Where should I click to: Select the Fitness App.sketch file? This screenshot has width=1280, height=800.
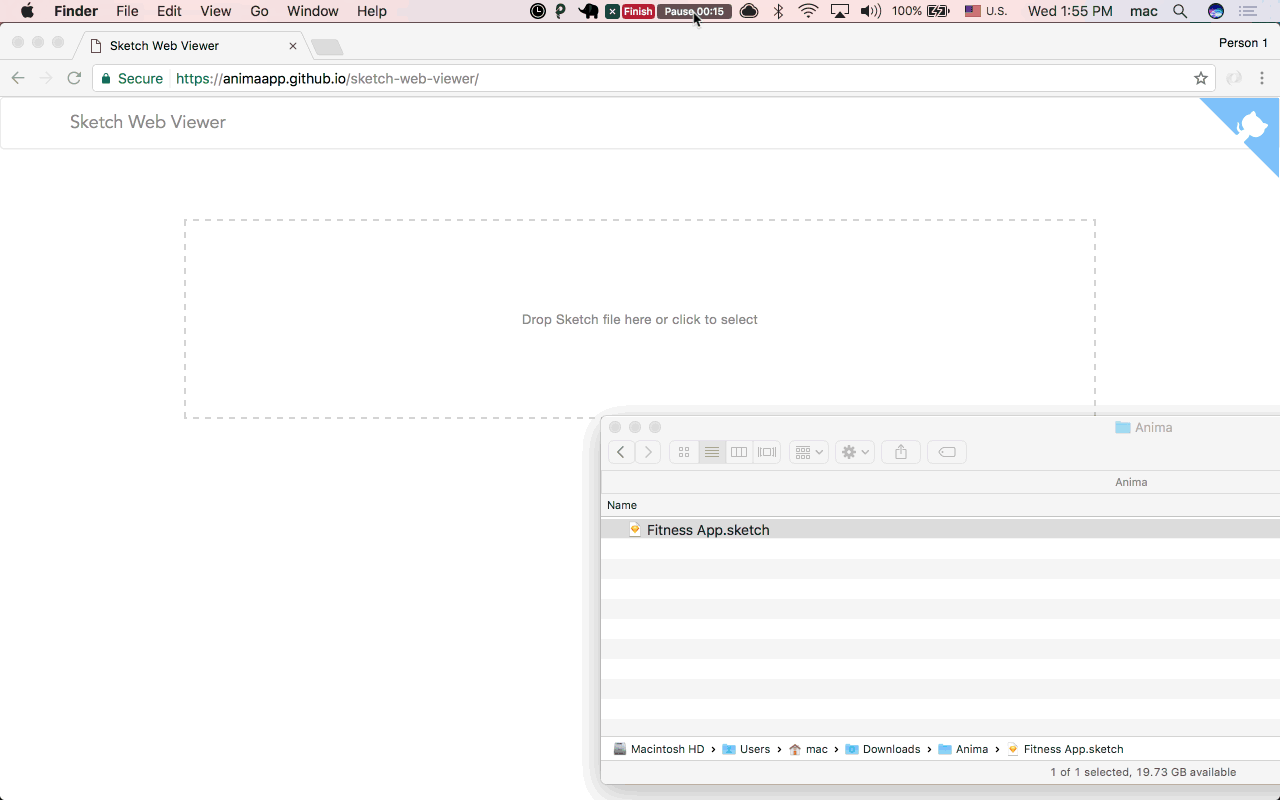[x=708, y=530]
